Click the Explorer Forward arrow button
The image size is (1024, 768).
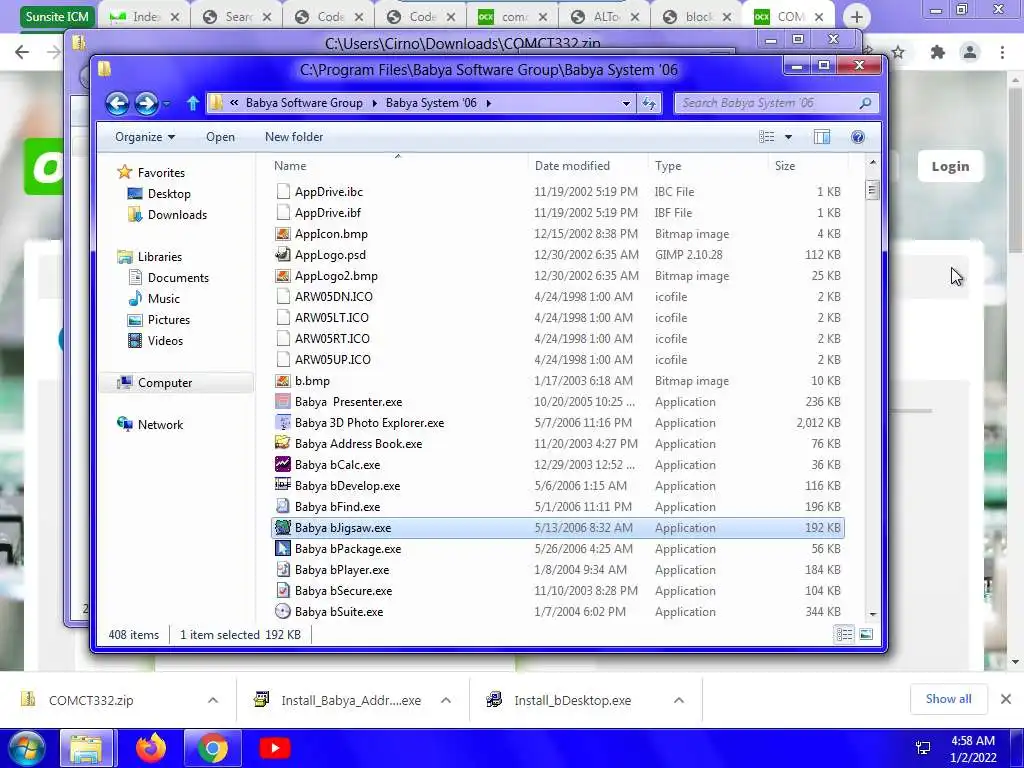(146, 103)
